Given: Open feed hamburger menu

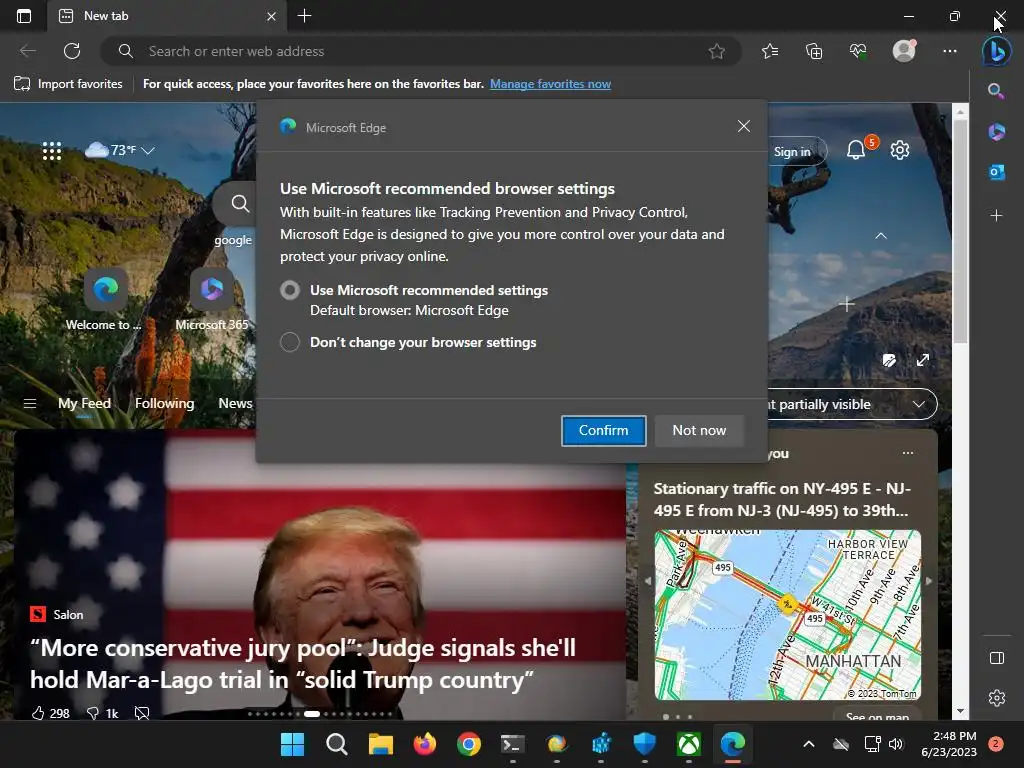Looking at the screenshot, I should pos(29,404).
